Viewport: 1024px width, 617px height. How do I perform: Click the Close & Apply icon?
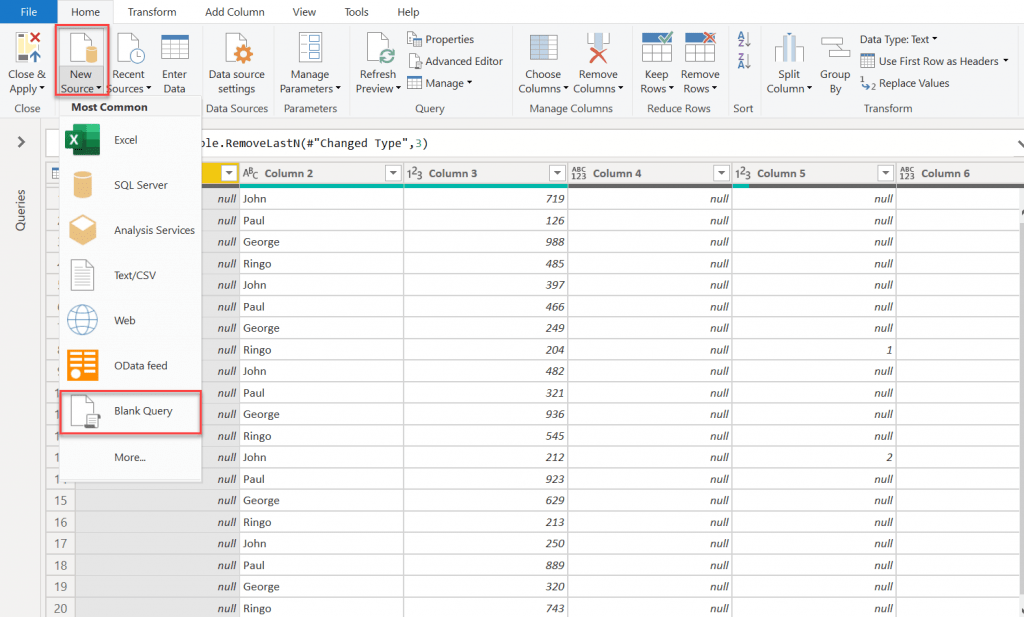(27, 48)
